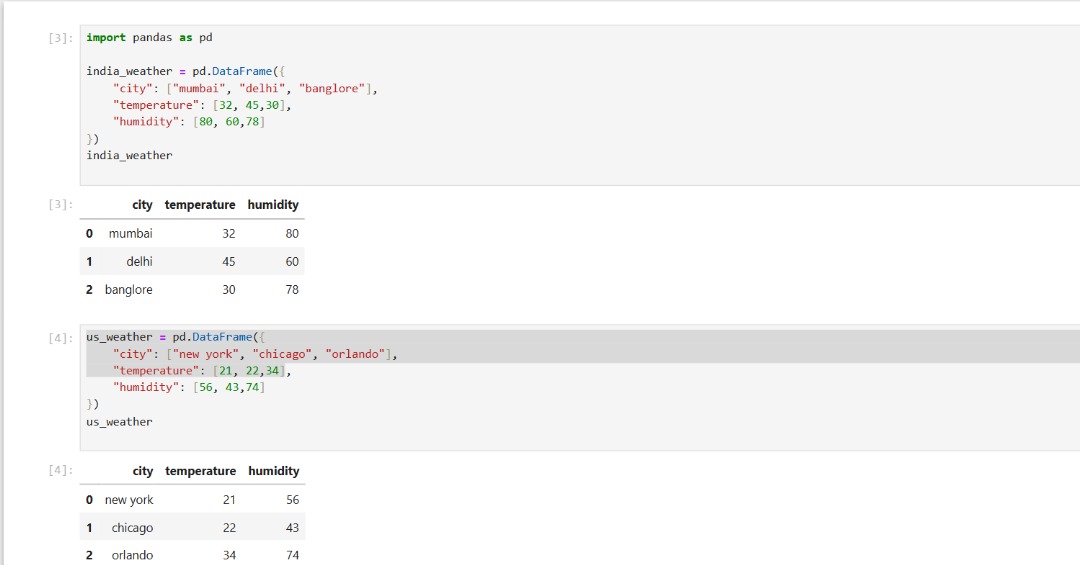Click the delhi cell
Screen dimensions: 1080x565
click(139, 262)
